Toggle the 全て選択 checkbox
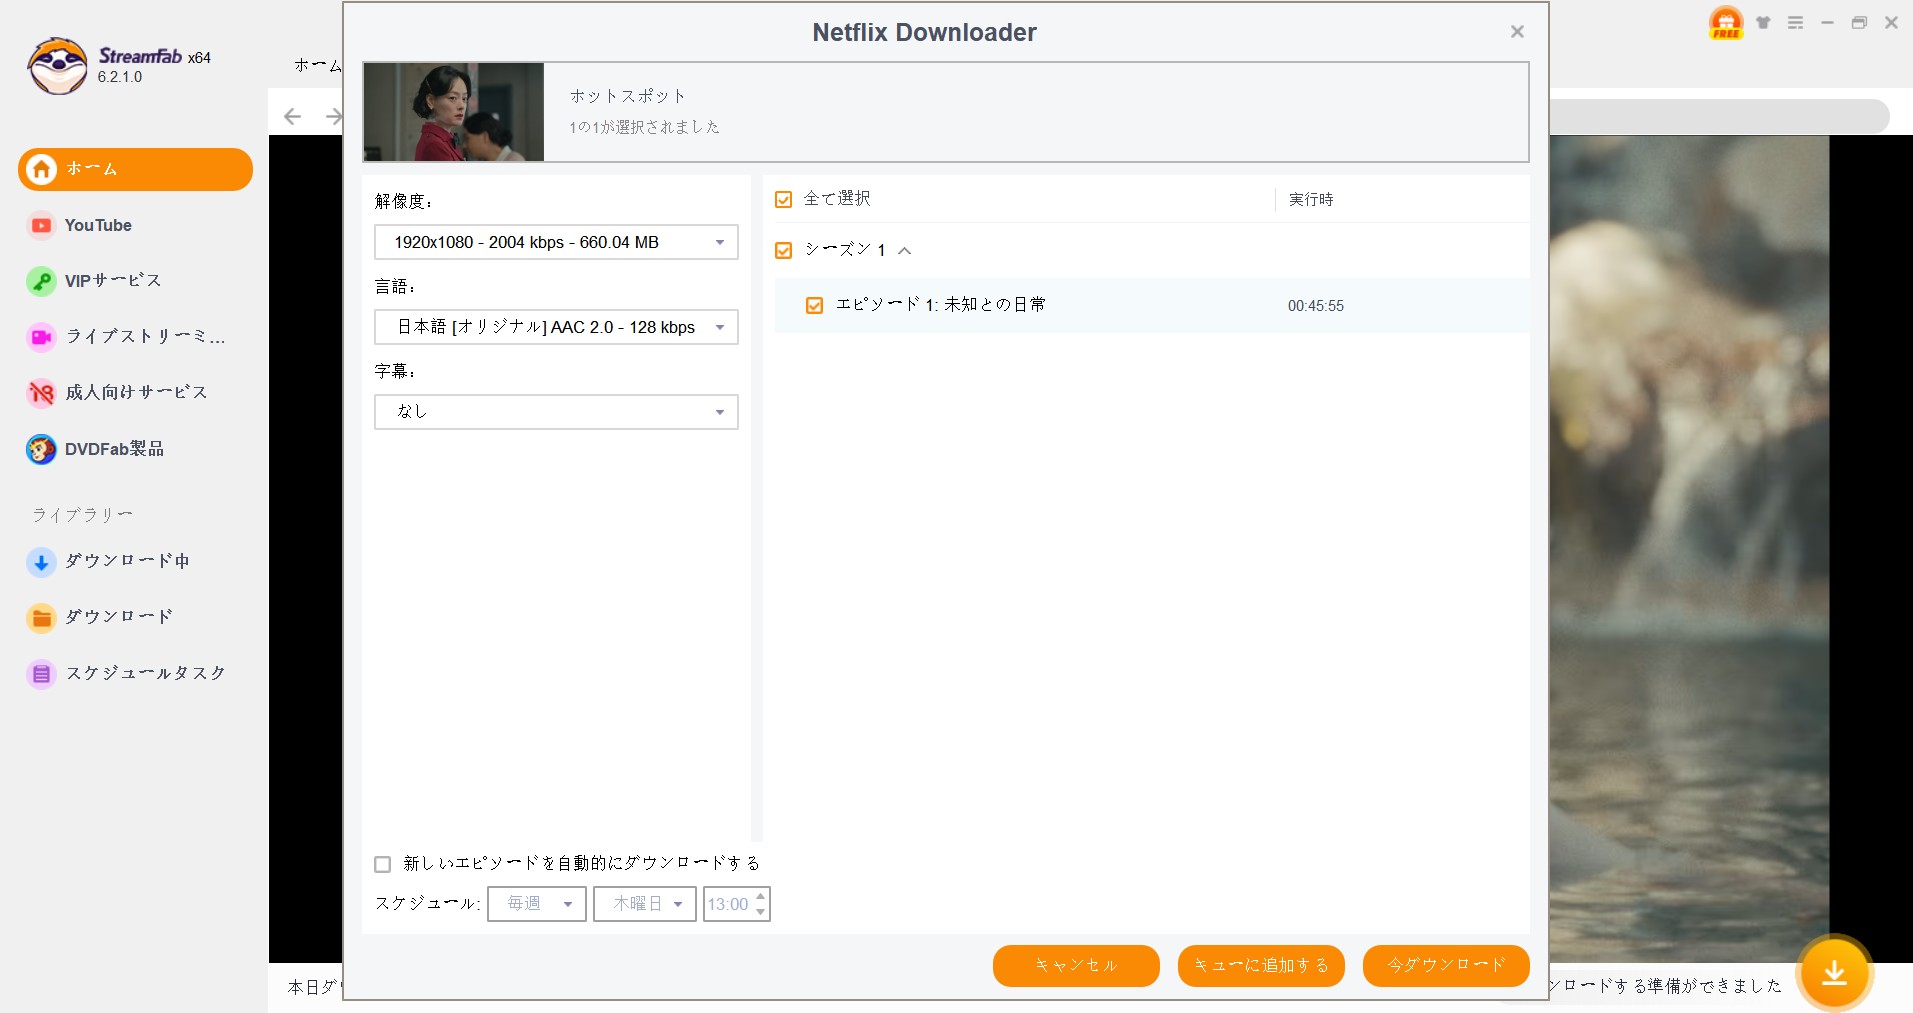This screenshot has width=1913, height=1013. point(783,200)
